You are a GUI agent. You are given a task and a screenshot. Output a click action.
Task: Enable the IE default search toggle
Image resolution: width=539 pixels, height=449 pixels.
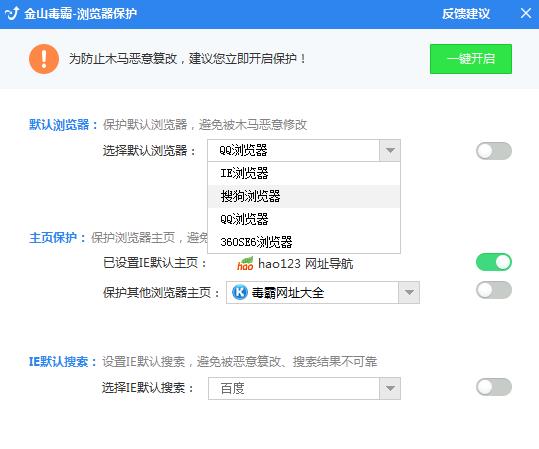point(494,387)
